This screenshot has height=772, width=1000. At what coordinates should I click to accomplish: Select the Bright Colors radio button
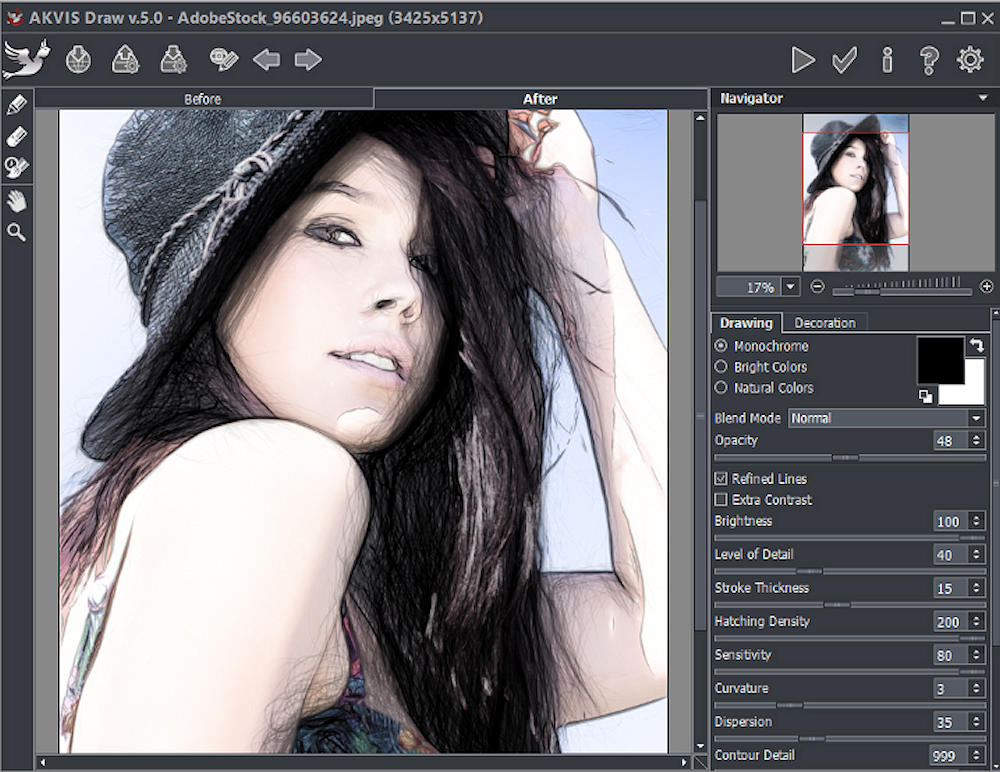[721, 367]
